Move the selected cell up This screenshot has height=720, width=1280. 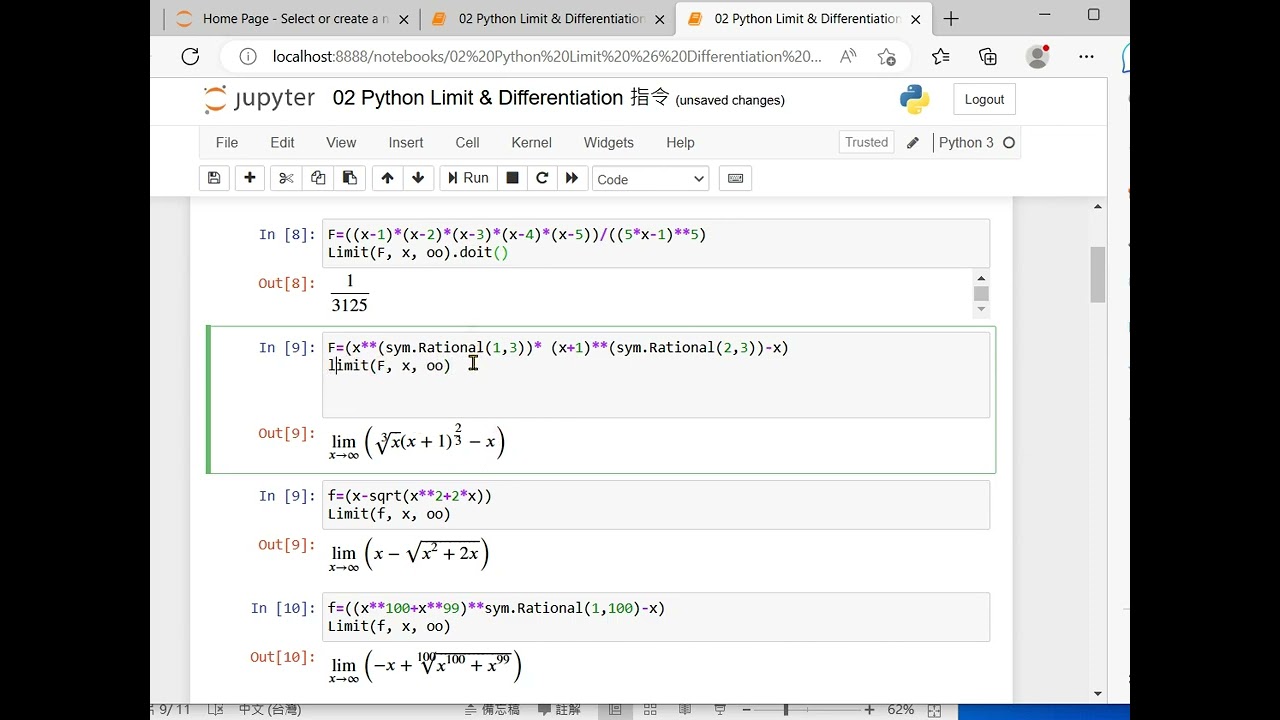pos(387,178)
